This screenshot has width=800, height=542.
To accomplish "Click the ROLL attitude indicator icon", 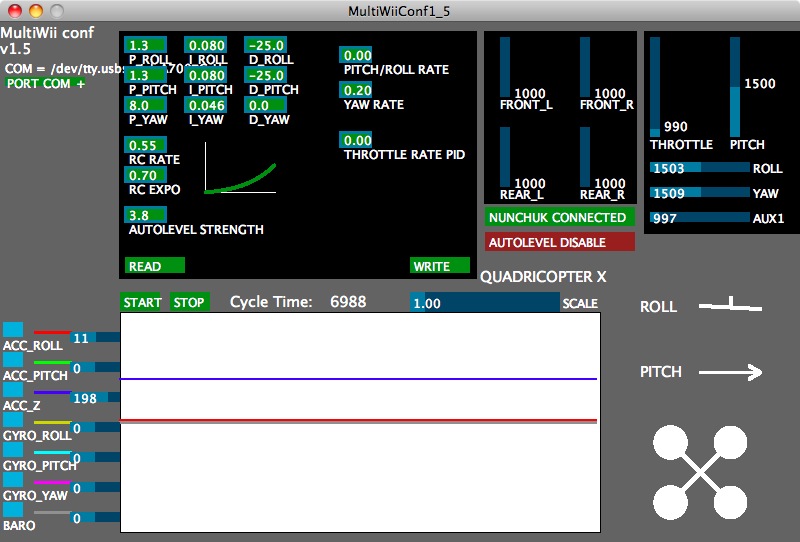I will pos(730,305).
